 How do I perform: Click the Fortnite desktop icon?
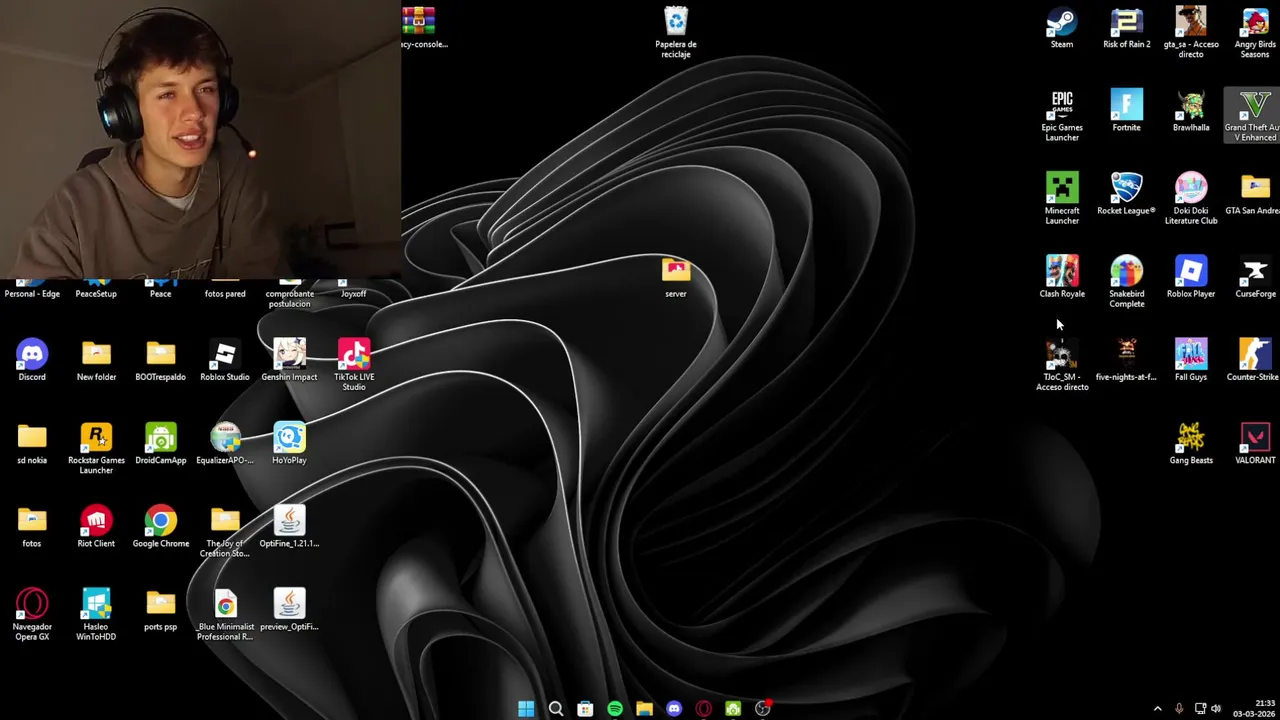click(x=1126, y=111)
